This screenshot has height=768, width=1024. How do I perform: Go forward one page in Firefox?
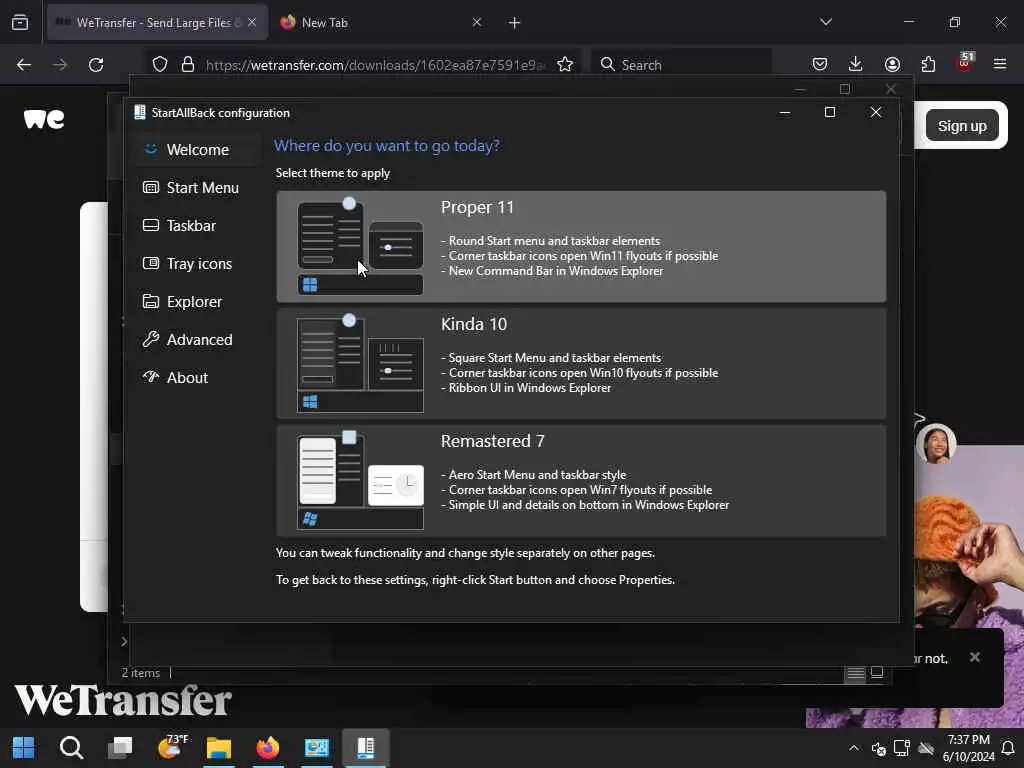[59, 64]
